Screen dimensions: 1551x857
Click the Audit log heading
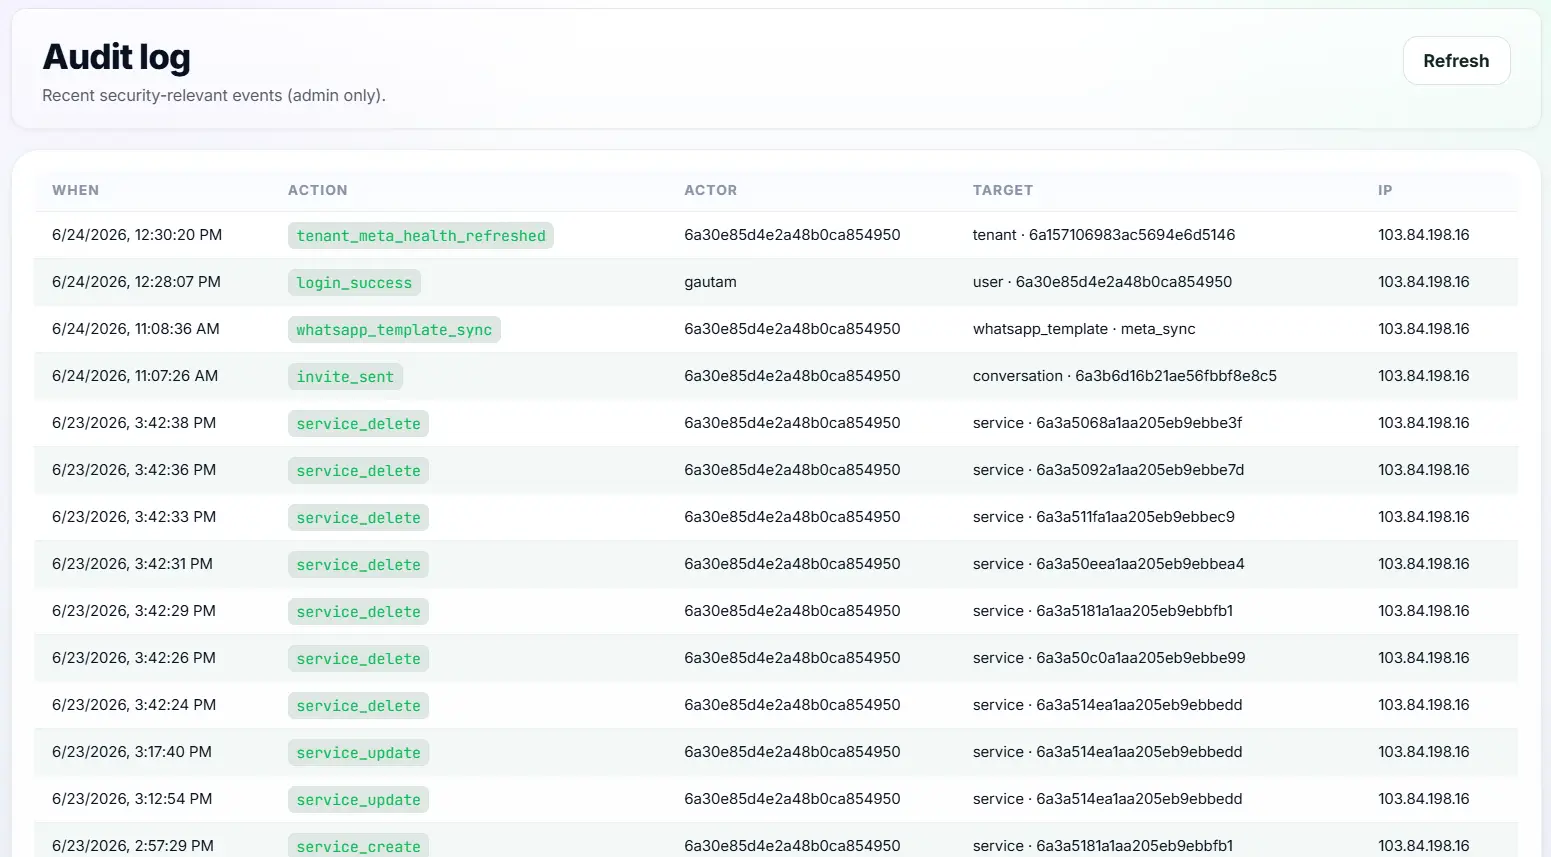pyautogui.click(x=116, y=58)
